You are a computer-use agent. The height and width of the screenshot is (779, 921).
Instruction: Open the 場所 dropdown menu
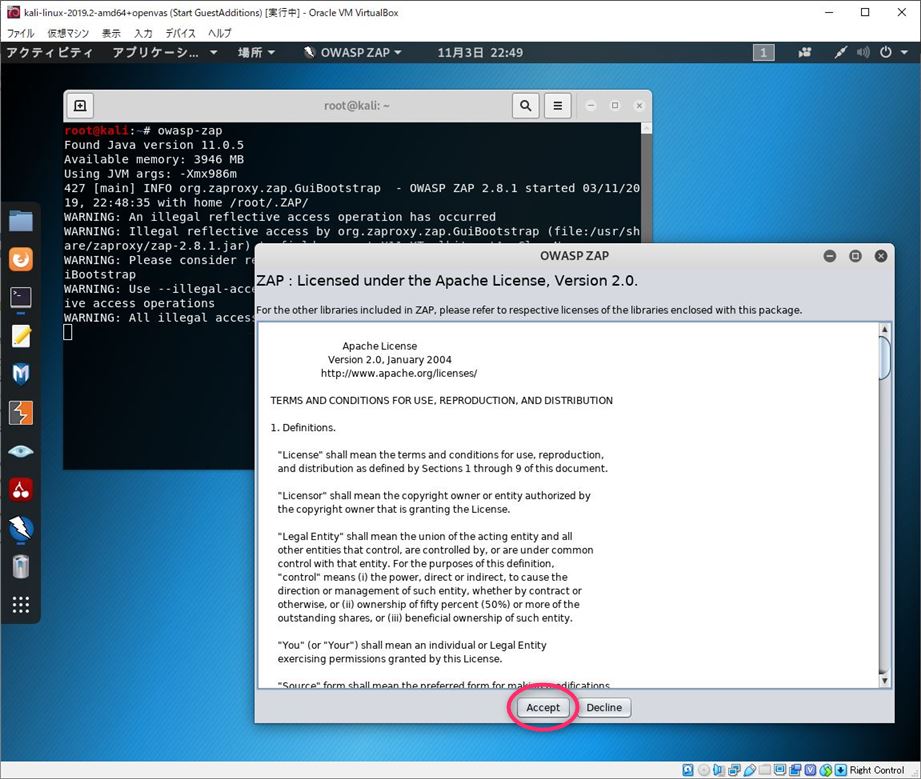(254, 52)
